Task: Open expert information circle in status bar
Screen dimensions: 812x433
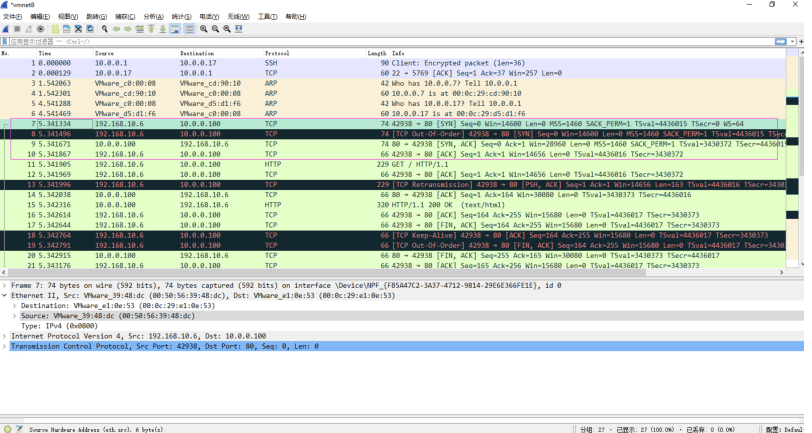Action: pyautogui.click(x=7, y=429)
